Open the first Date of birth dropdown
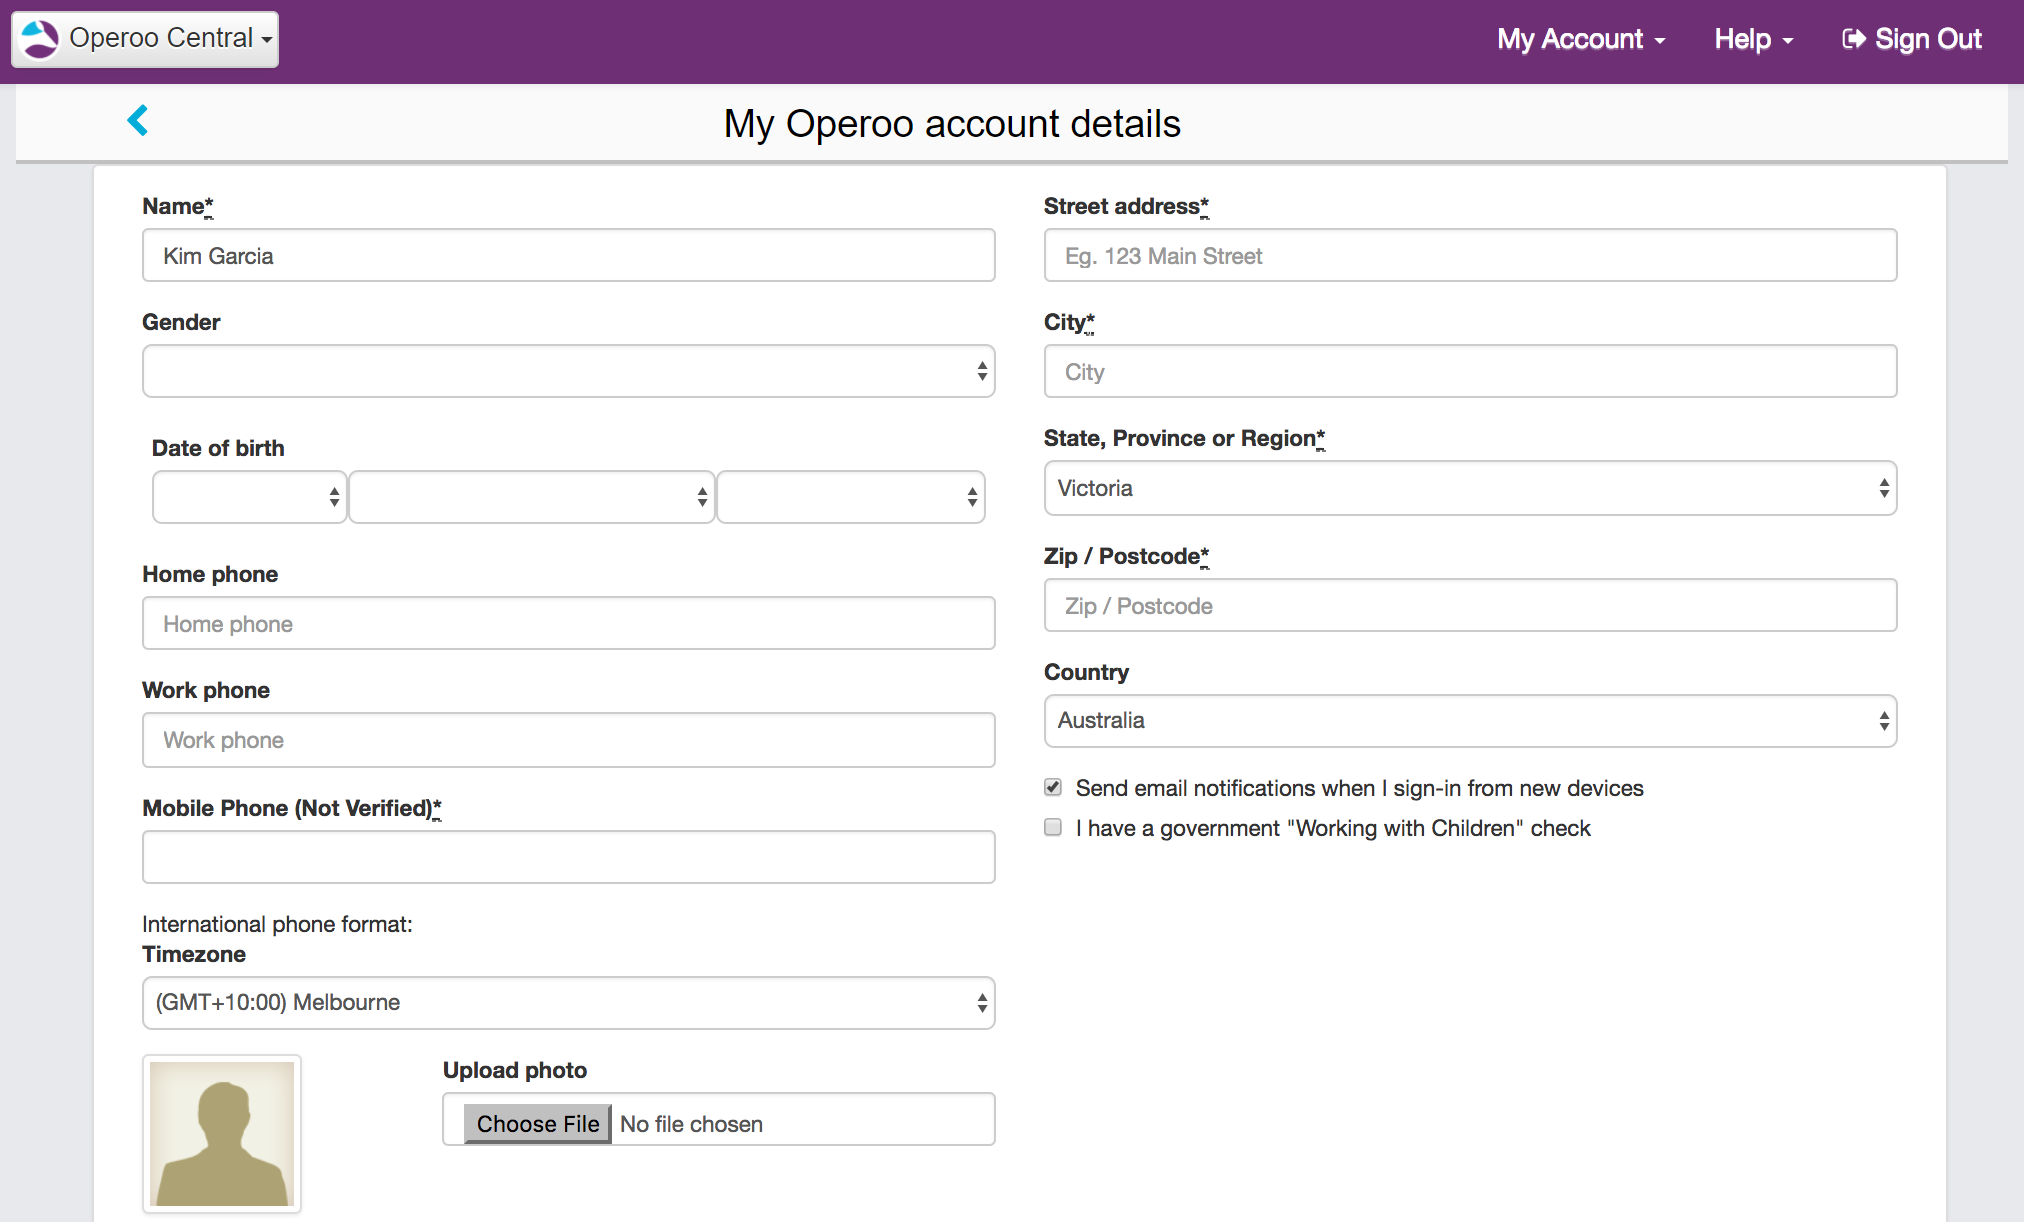Screen dimensions: 2024x1222 [x=249, y=497]
